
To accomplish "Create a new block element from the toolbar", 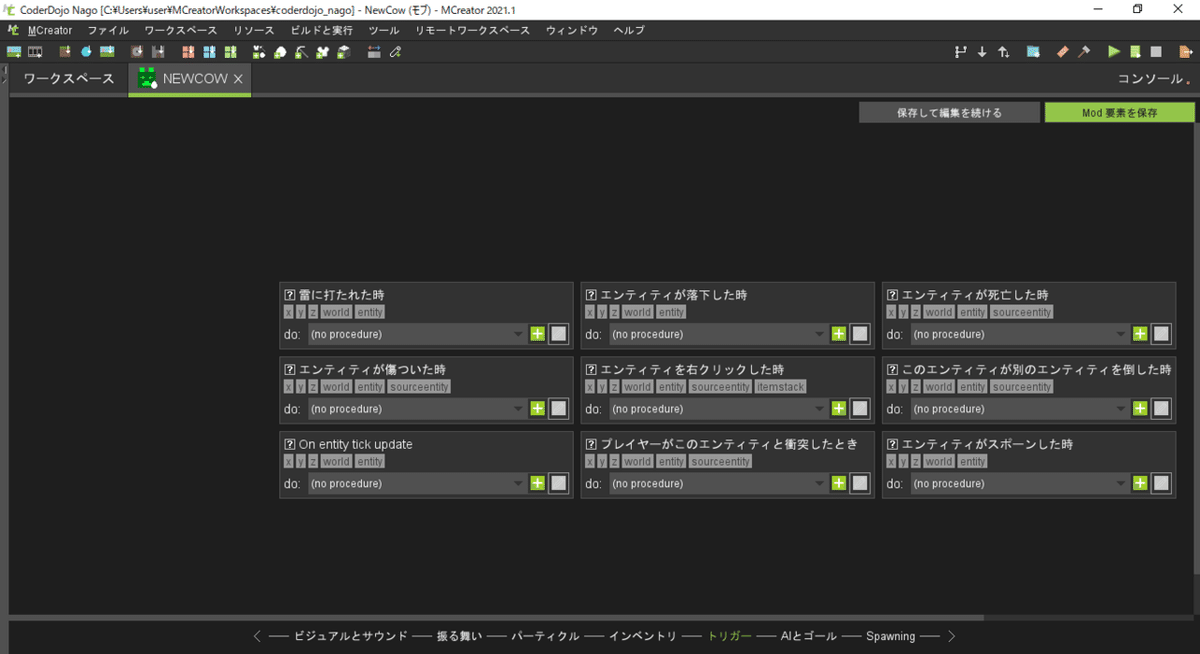I will click(343, 51).
